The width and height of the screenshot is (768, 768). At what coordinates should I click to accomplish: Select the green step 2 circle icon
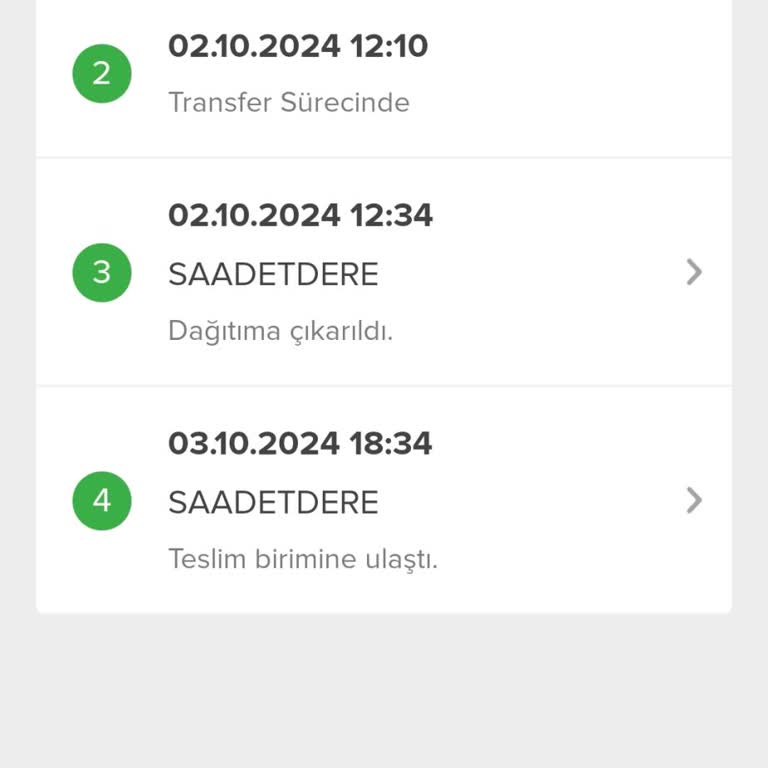coord(102,73)
